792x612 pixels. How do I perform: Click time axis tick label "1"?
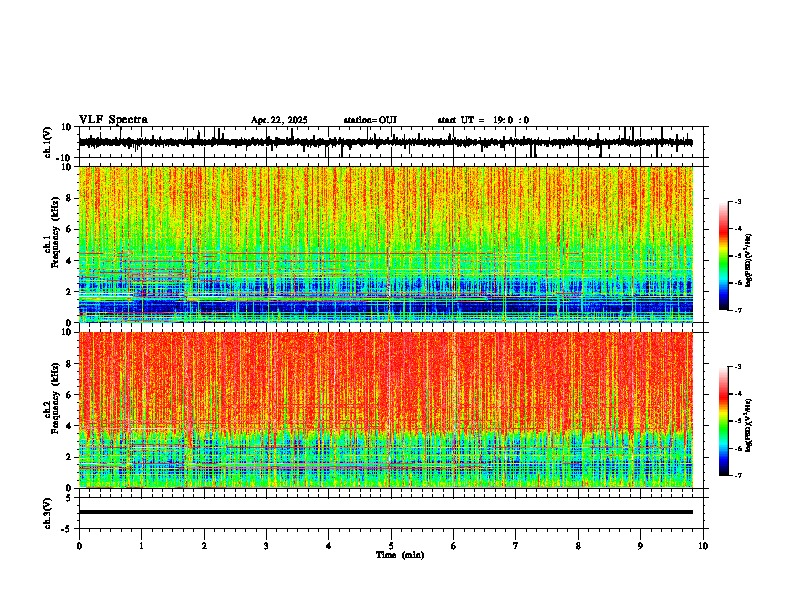141,546
